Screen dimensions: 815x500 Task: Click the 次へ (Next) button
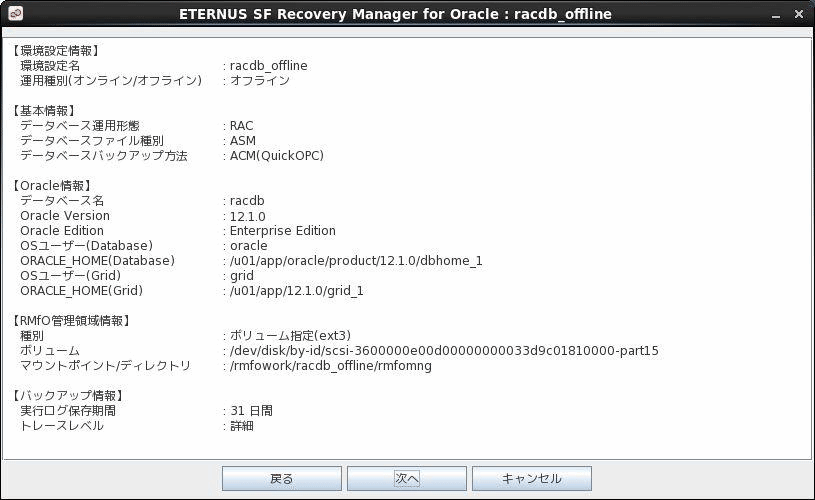[406, 478]
